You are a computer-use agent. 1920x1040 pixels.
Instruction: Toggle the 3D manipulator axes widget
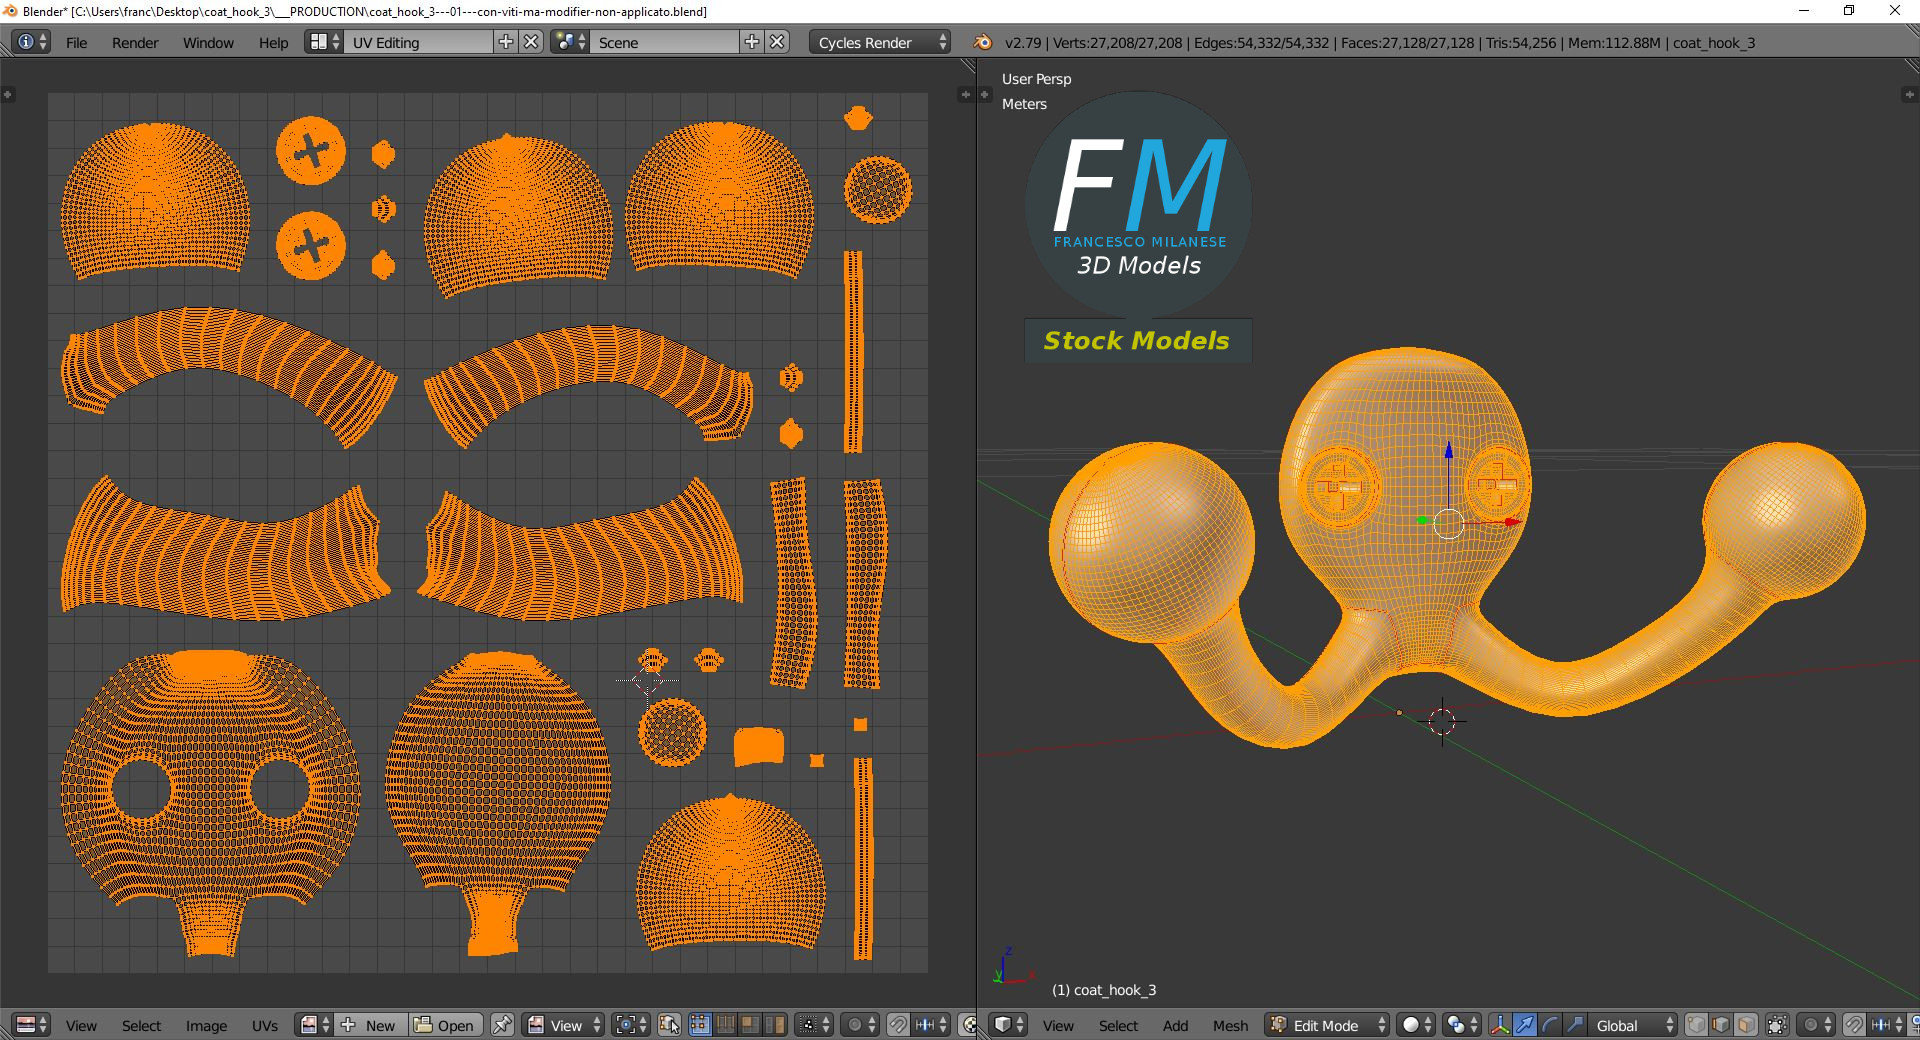click(x=1499, y=1025)
